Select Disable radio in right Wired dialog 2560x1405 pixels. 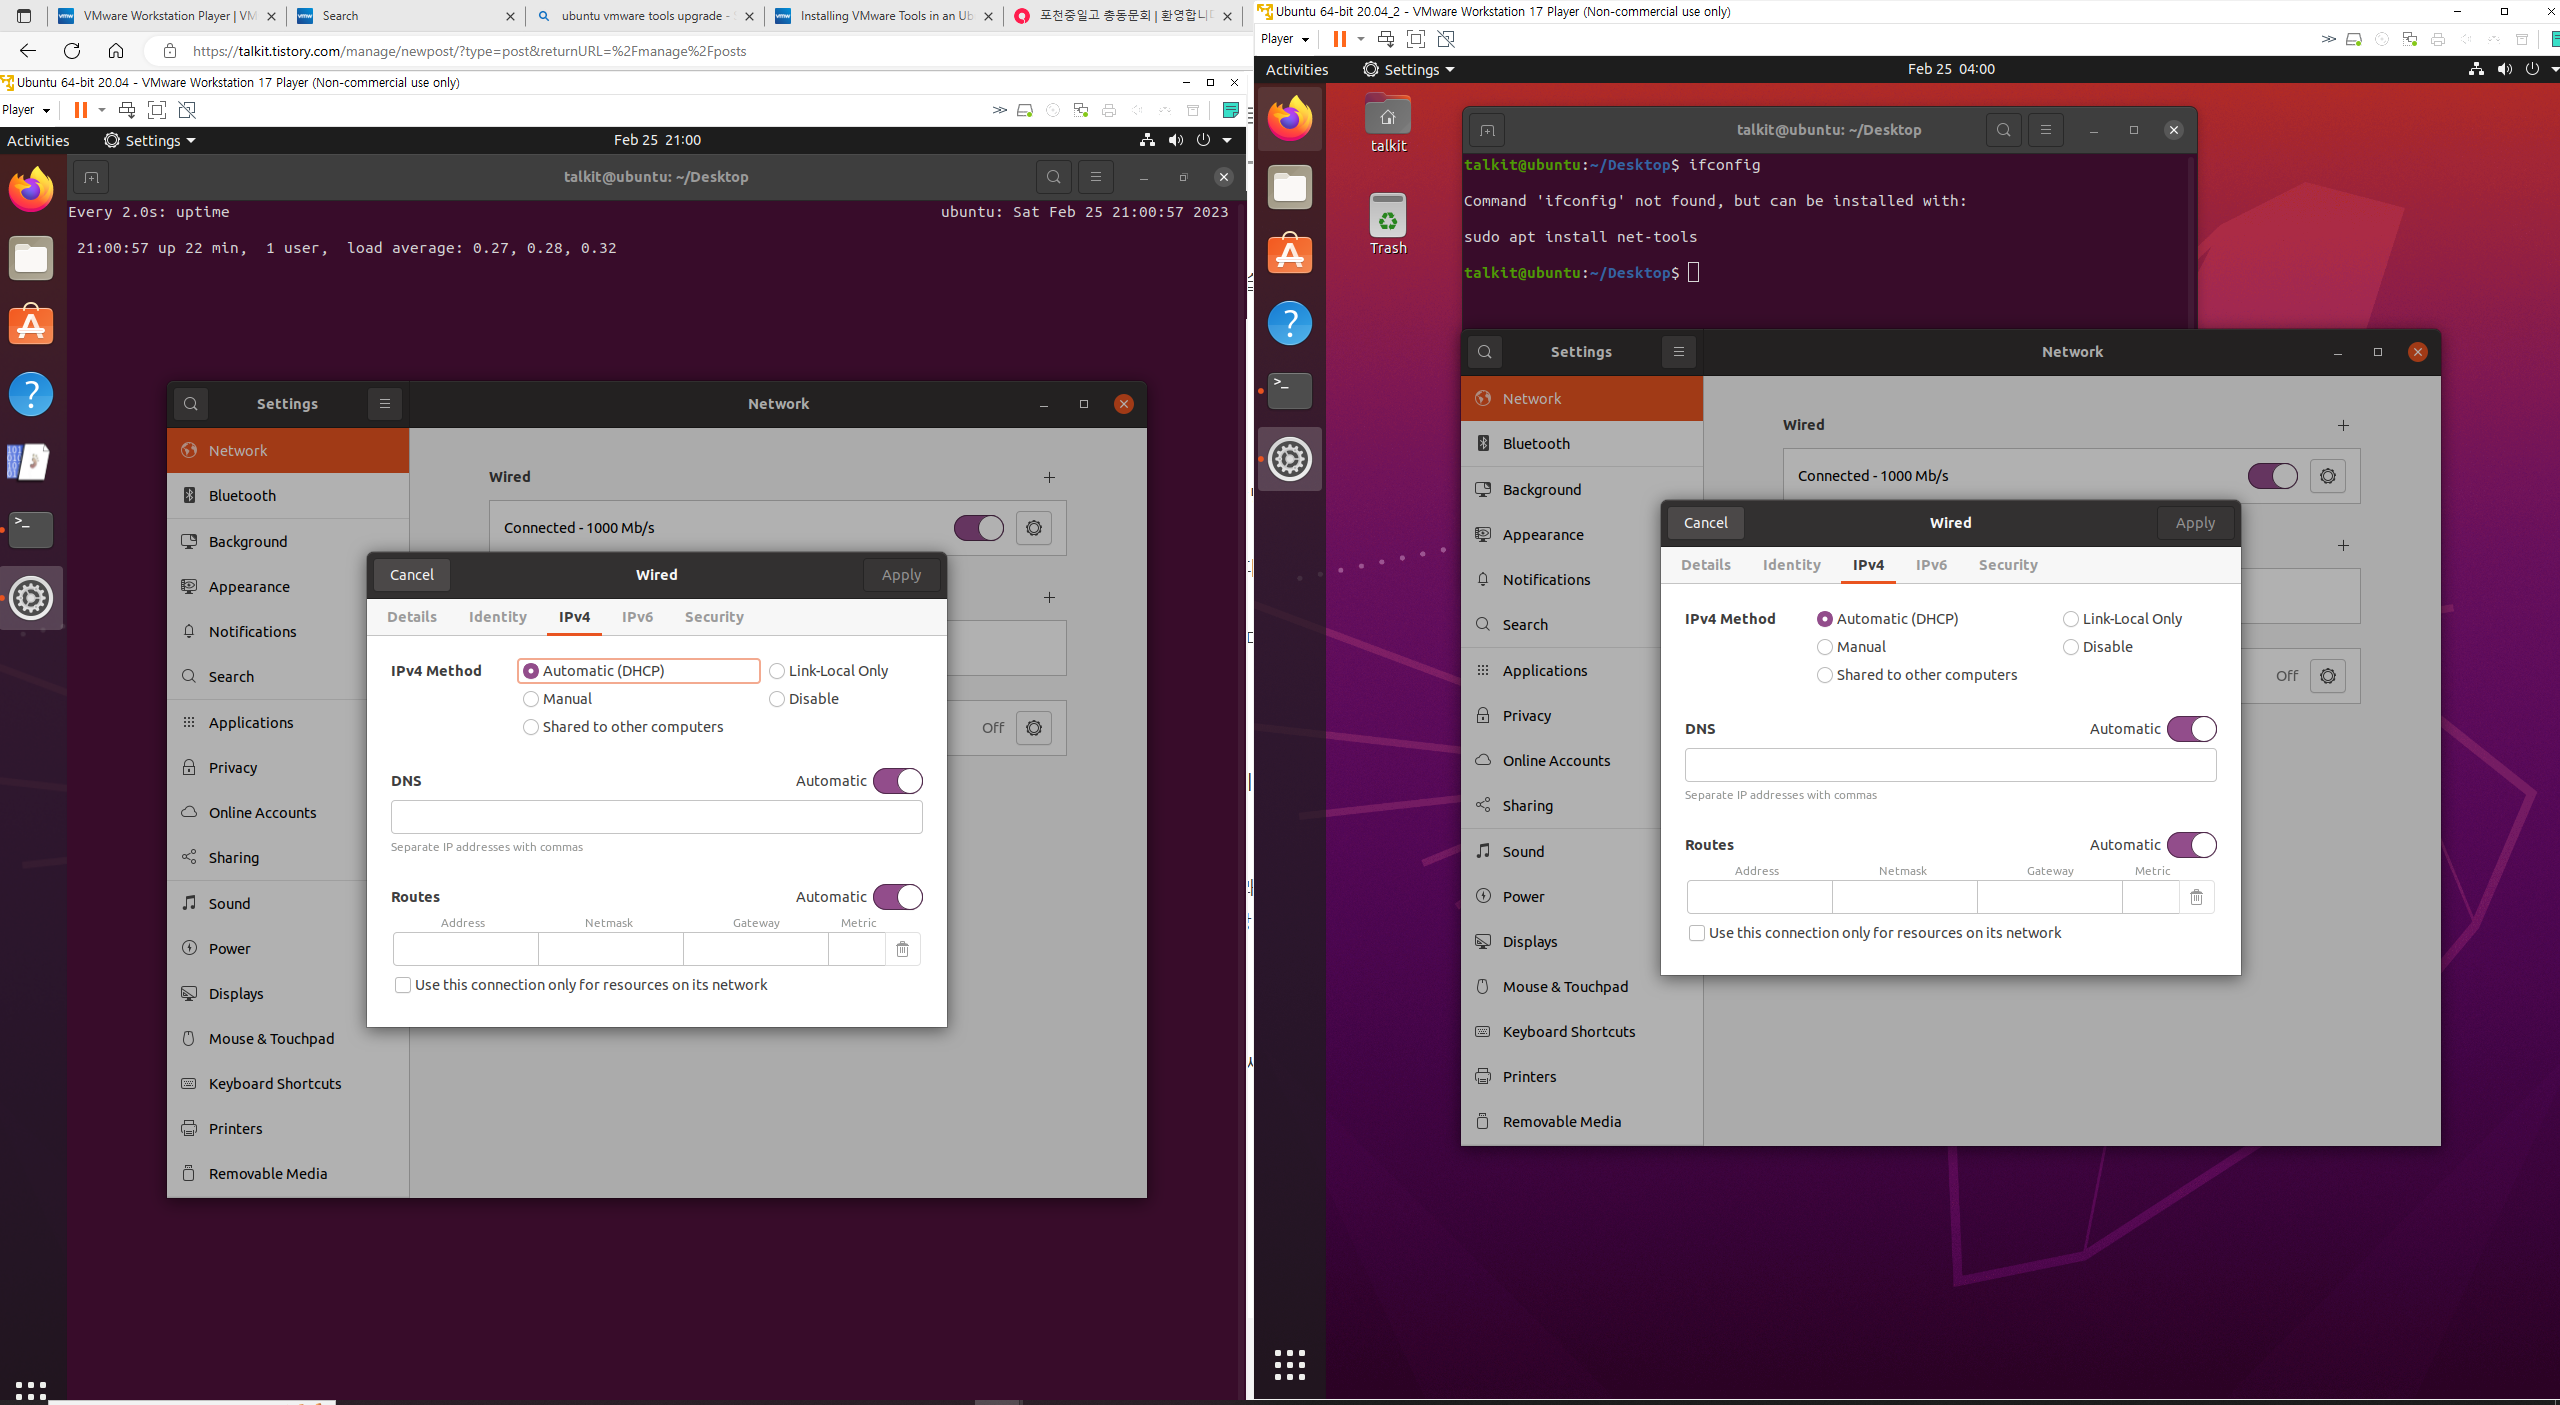pos(2071,647)
